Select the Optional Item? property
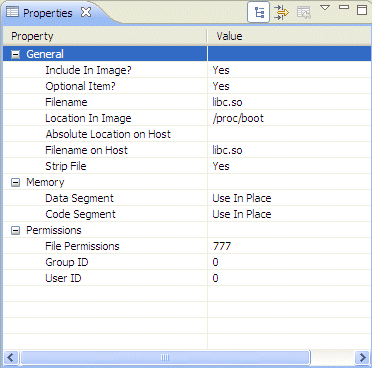This screenshot has height=368, width=372. (x=80, y=86)
